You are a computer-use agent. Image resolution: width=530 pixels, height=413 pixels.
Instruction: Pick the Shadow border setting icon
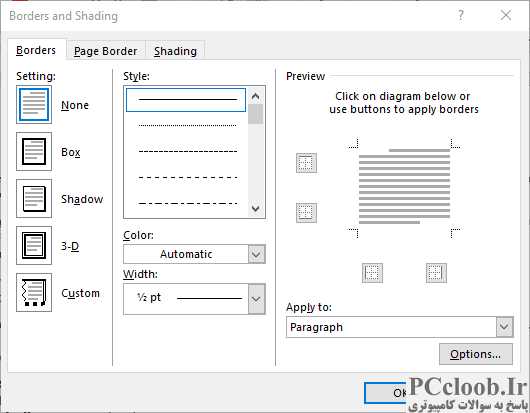coord(34,198)
